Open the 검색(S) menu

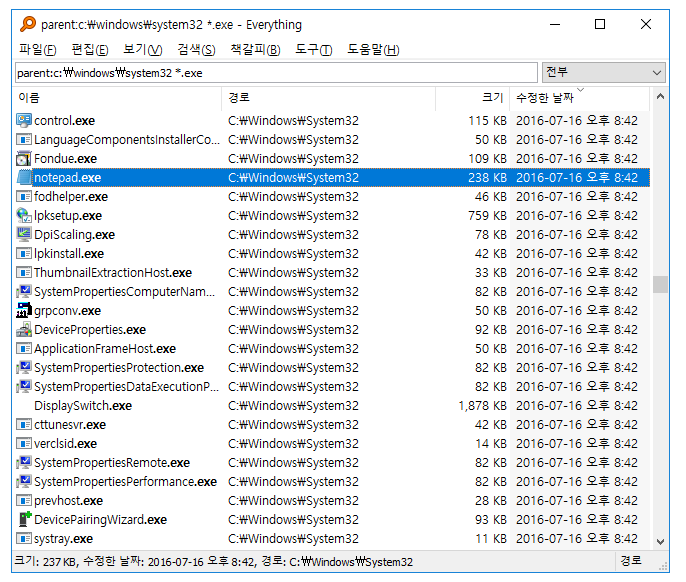196,49
